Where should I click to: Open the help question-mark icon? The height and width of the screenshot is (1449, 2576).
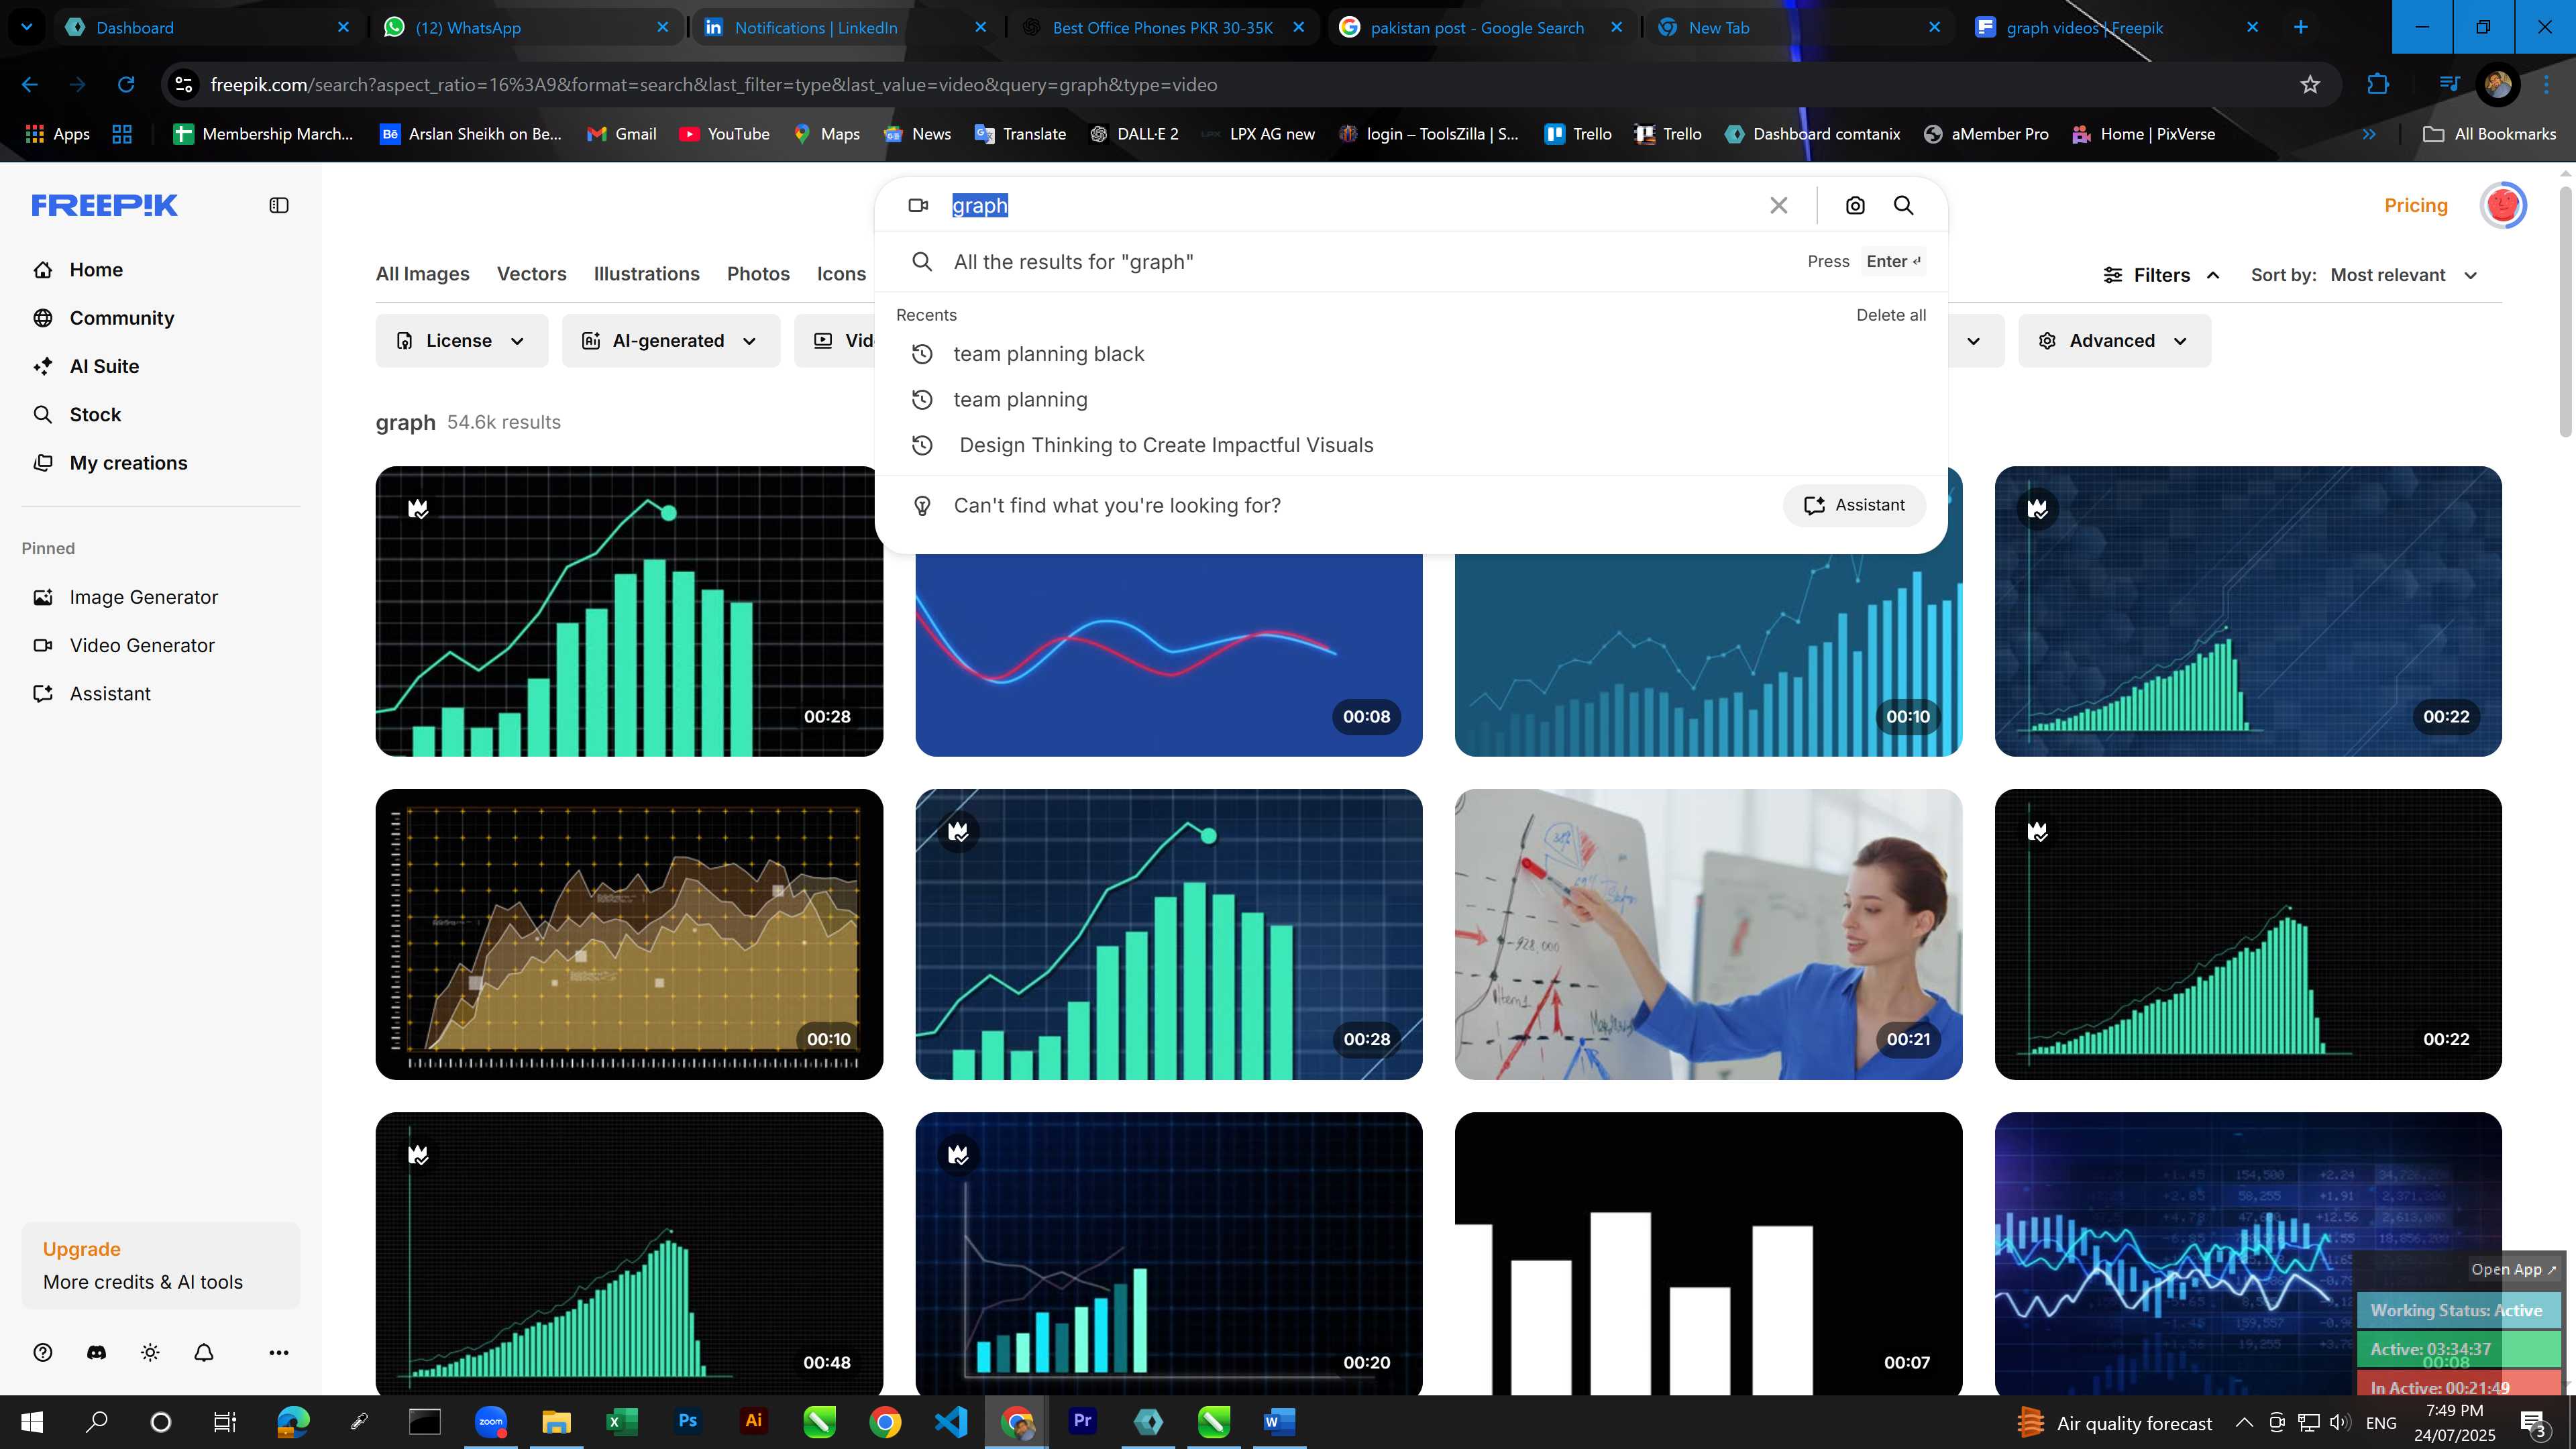[42, 1352]
